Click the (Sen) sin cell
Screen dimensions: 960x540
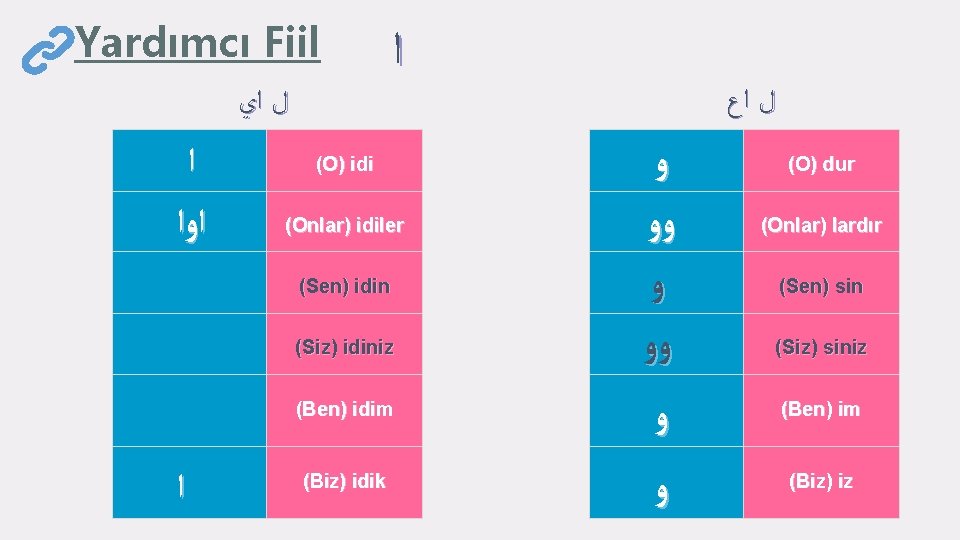pos(821,283)
